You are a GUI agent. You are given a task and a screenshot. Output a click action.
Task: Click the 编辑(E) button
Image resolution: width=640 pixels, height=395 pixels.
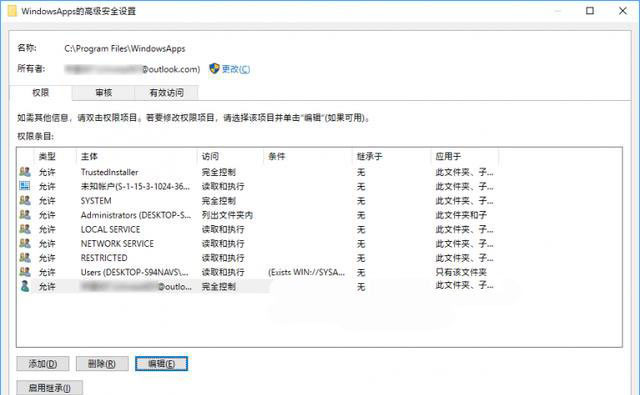click(162, 364)
